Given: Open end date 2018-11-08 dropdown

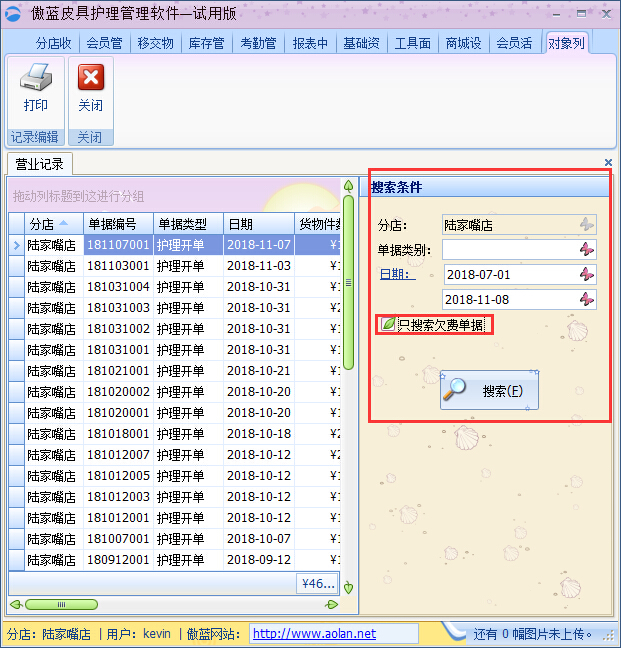Looking at the screenshot, I should coord(586,299).
